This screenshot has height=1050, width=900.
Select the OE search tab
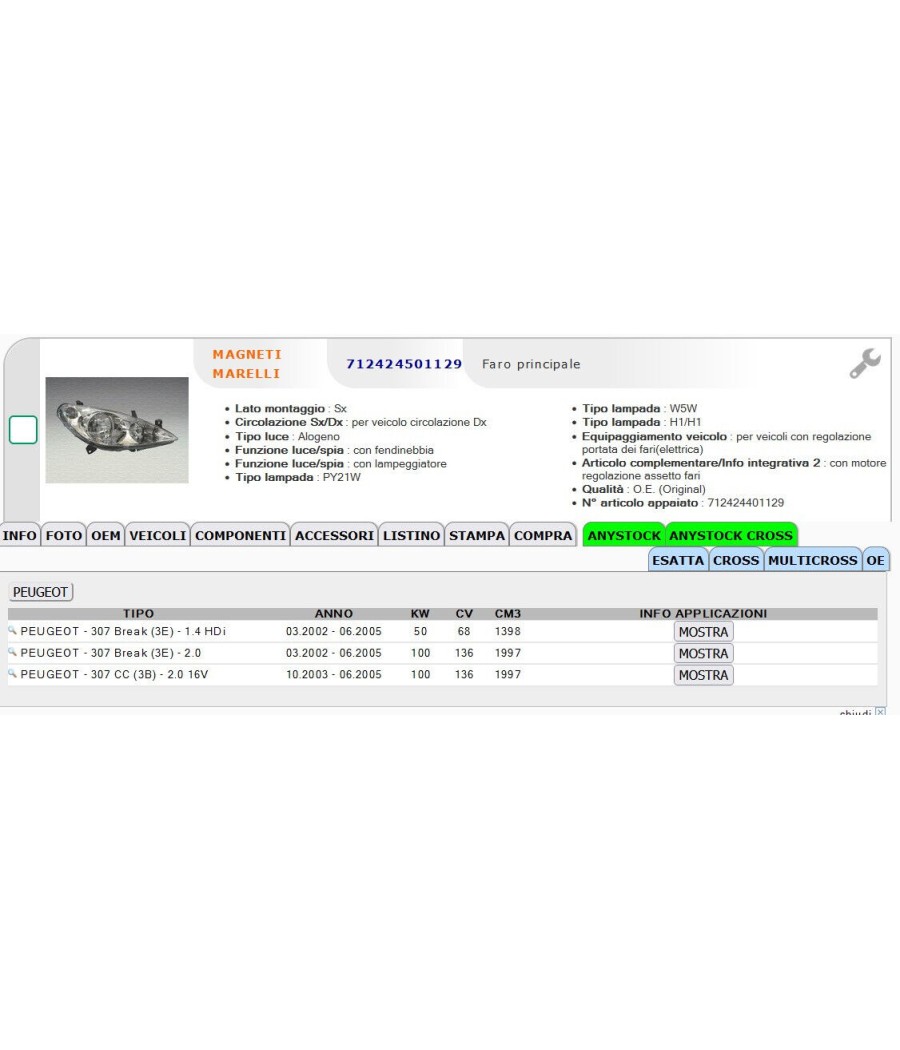[875, 560]
